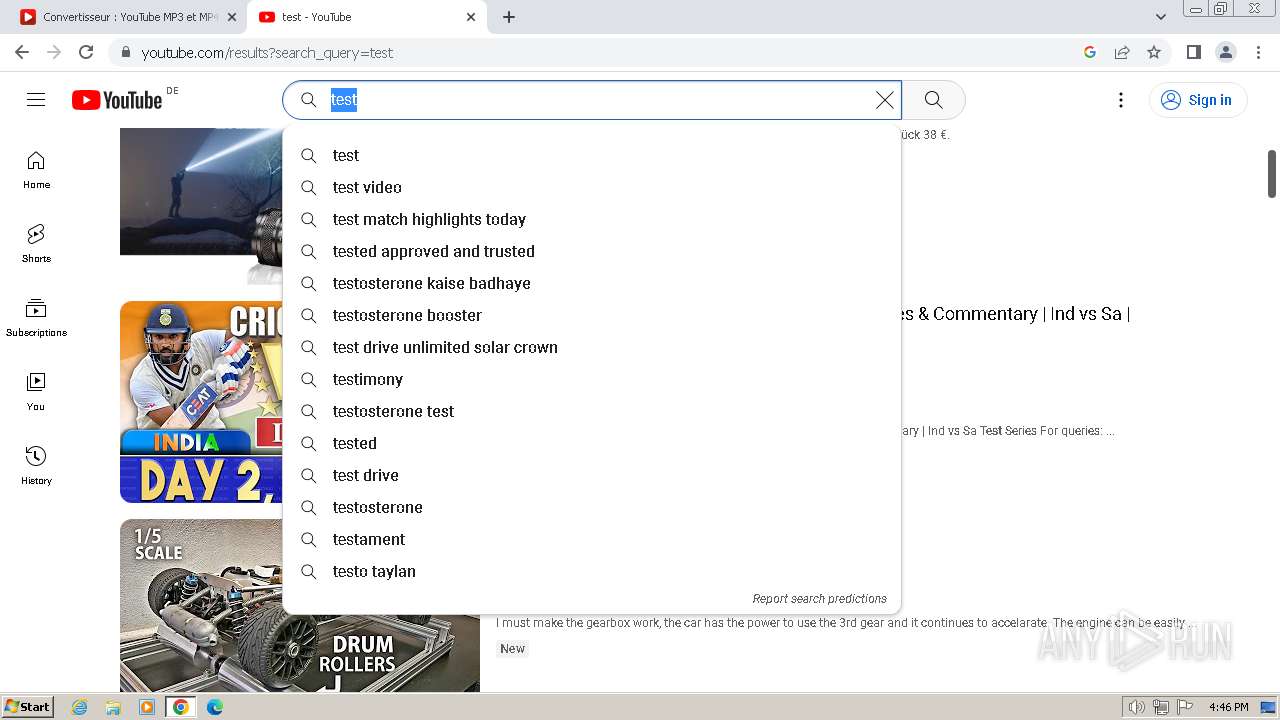Image resolution: width=1280 pixels, height=720 pixels.
Task: Open File Explorer from taskbar
Action: click(113, 707)
